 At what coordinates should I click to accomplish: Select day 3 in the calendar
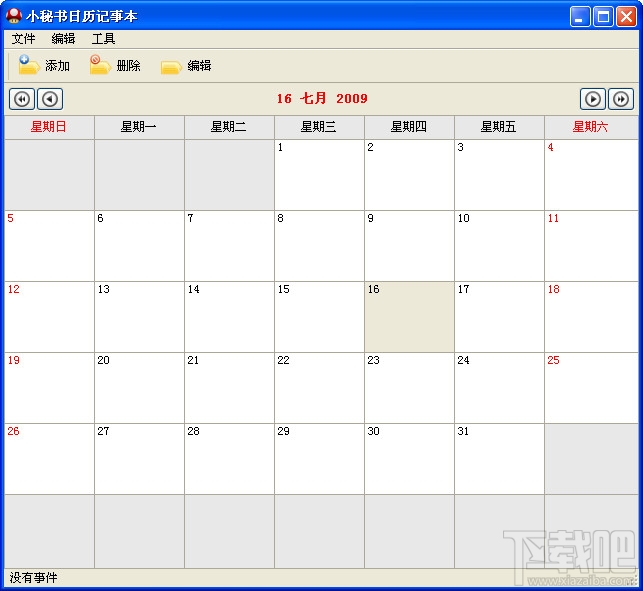499,175
